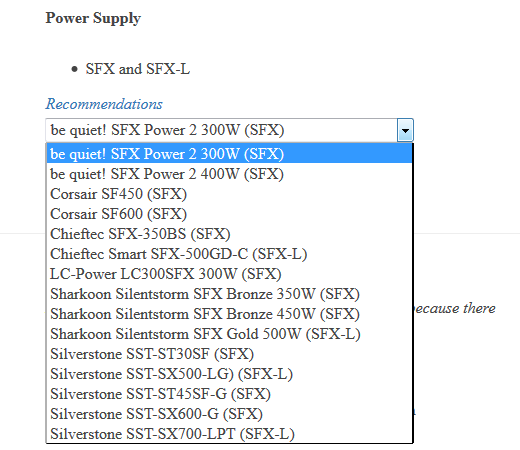Choose Silverstone SST-ST45SF-G (SFX)
Viewport: 520px width, 450px height.
coord(229,394)
